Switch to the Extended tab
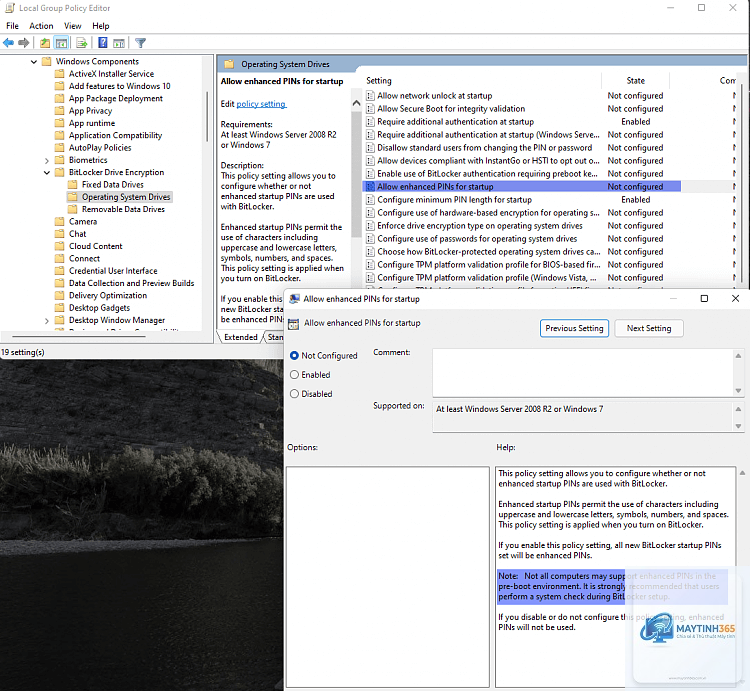Screen dimensions: 750x691 point(241,337)
